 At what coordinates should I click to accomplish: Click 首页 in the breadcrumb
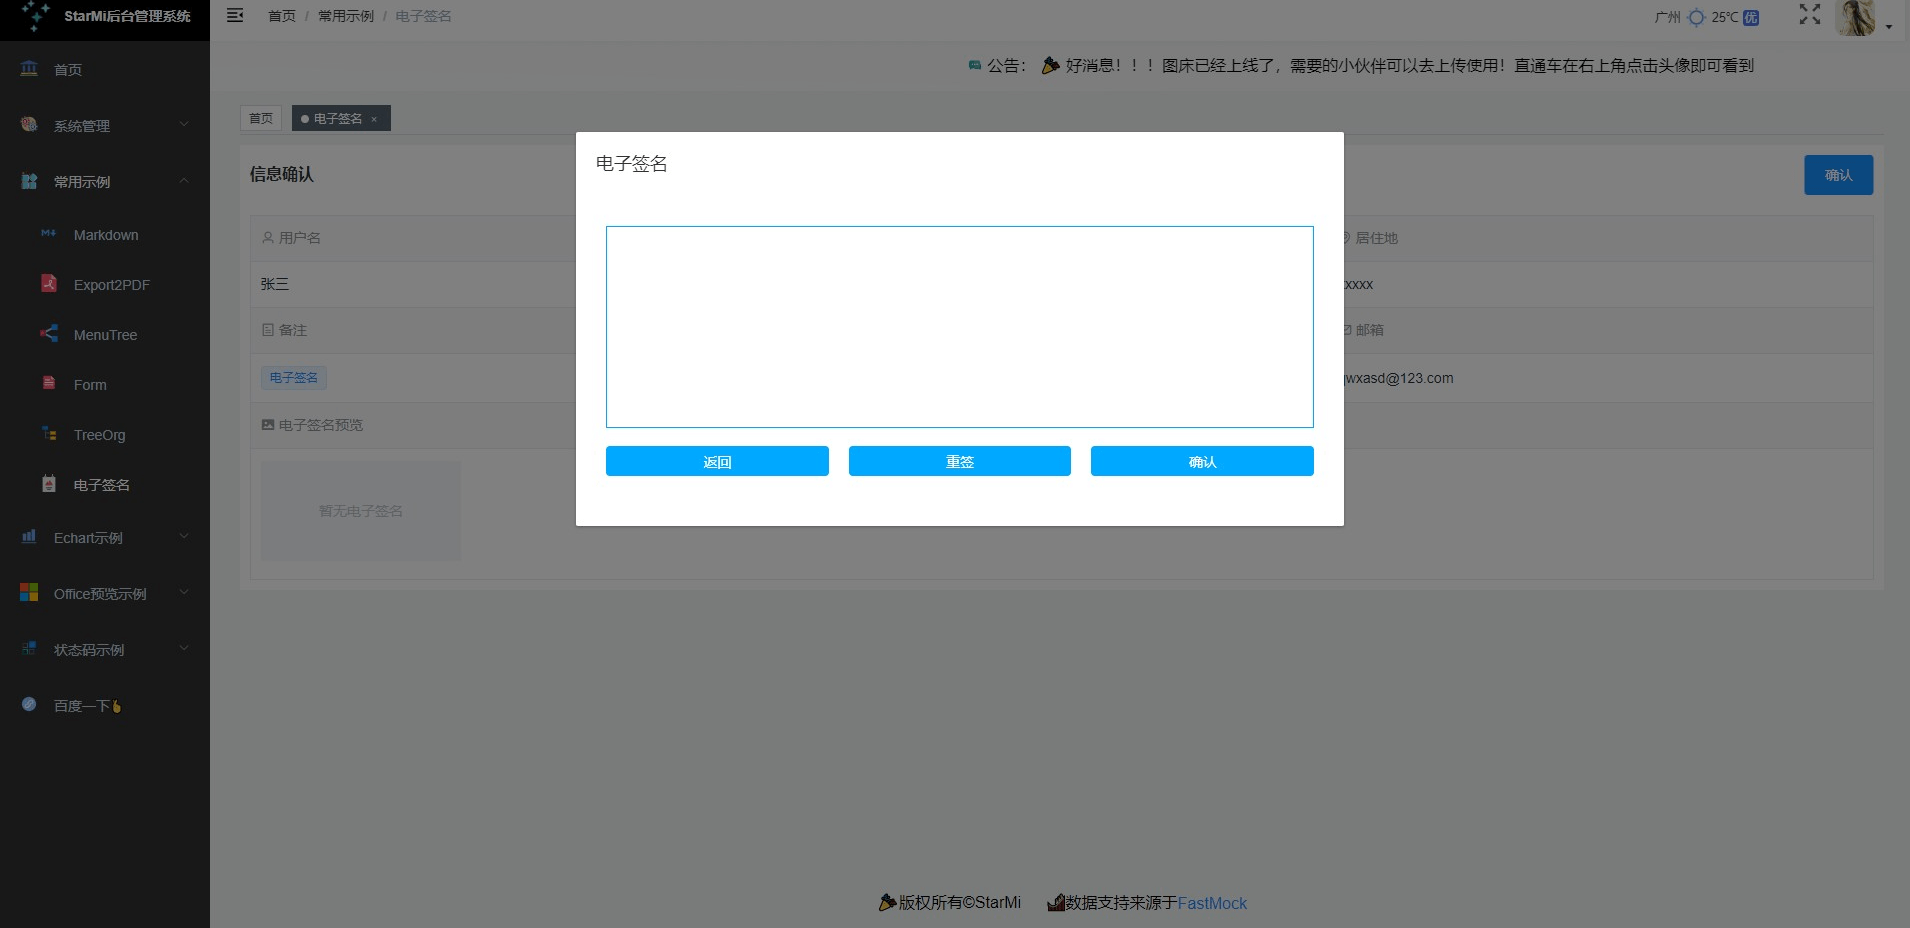(282, 16)
